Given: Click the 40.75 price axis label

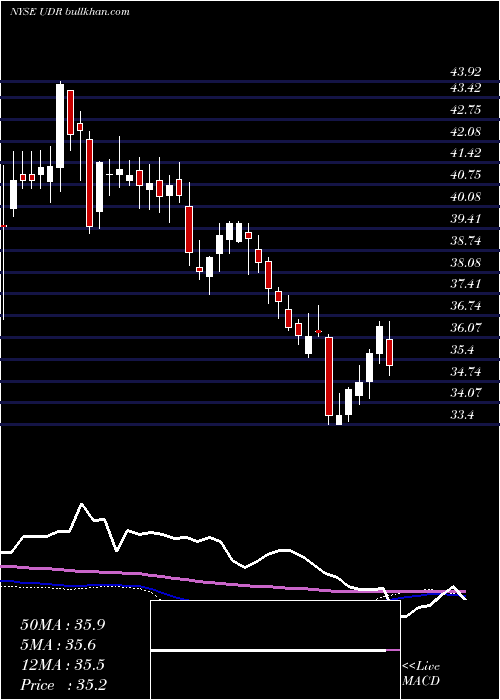Looking at the screenshot, I should coord(465,175).
